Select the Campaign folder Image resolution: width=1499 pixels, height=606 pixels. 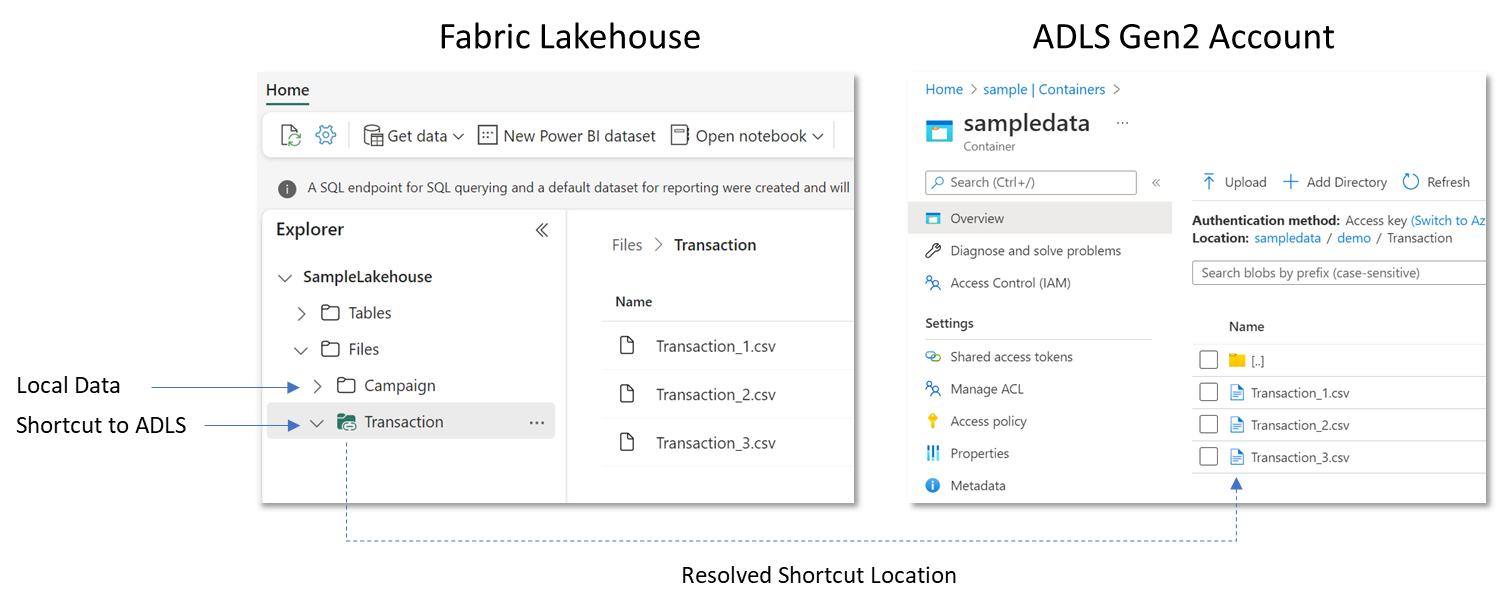pyautogui.click(x=386, y=386)
